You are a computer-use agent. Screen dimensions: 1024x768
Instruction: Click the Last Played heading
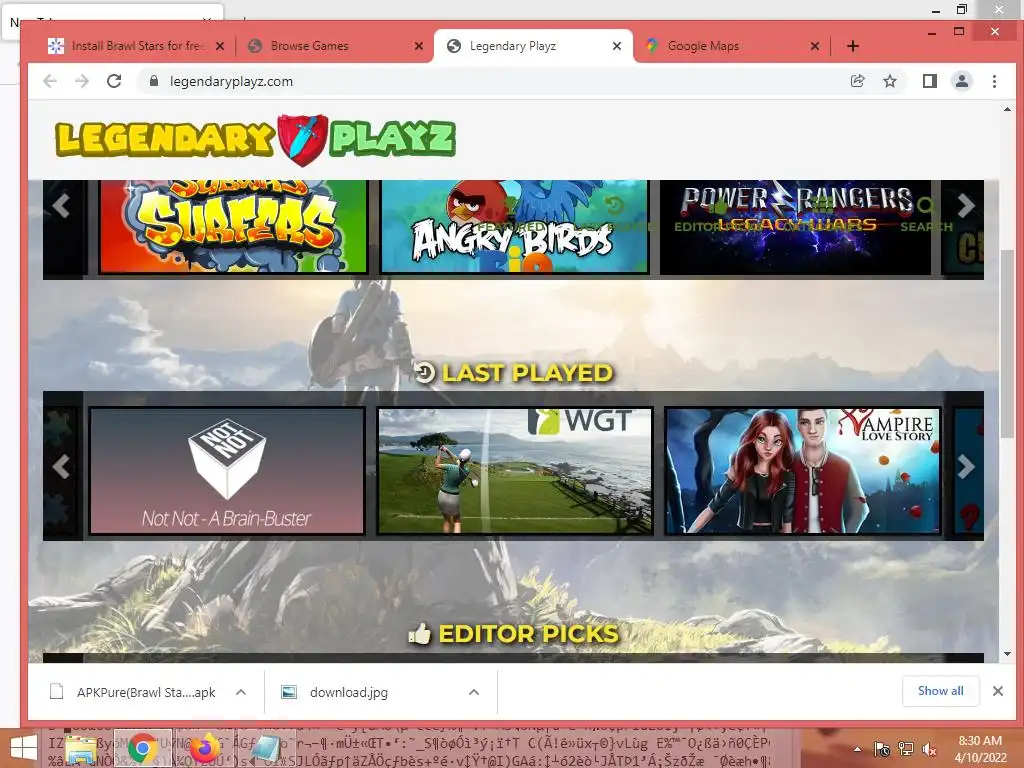[x=527, y=373]
